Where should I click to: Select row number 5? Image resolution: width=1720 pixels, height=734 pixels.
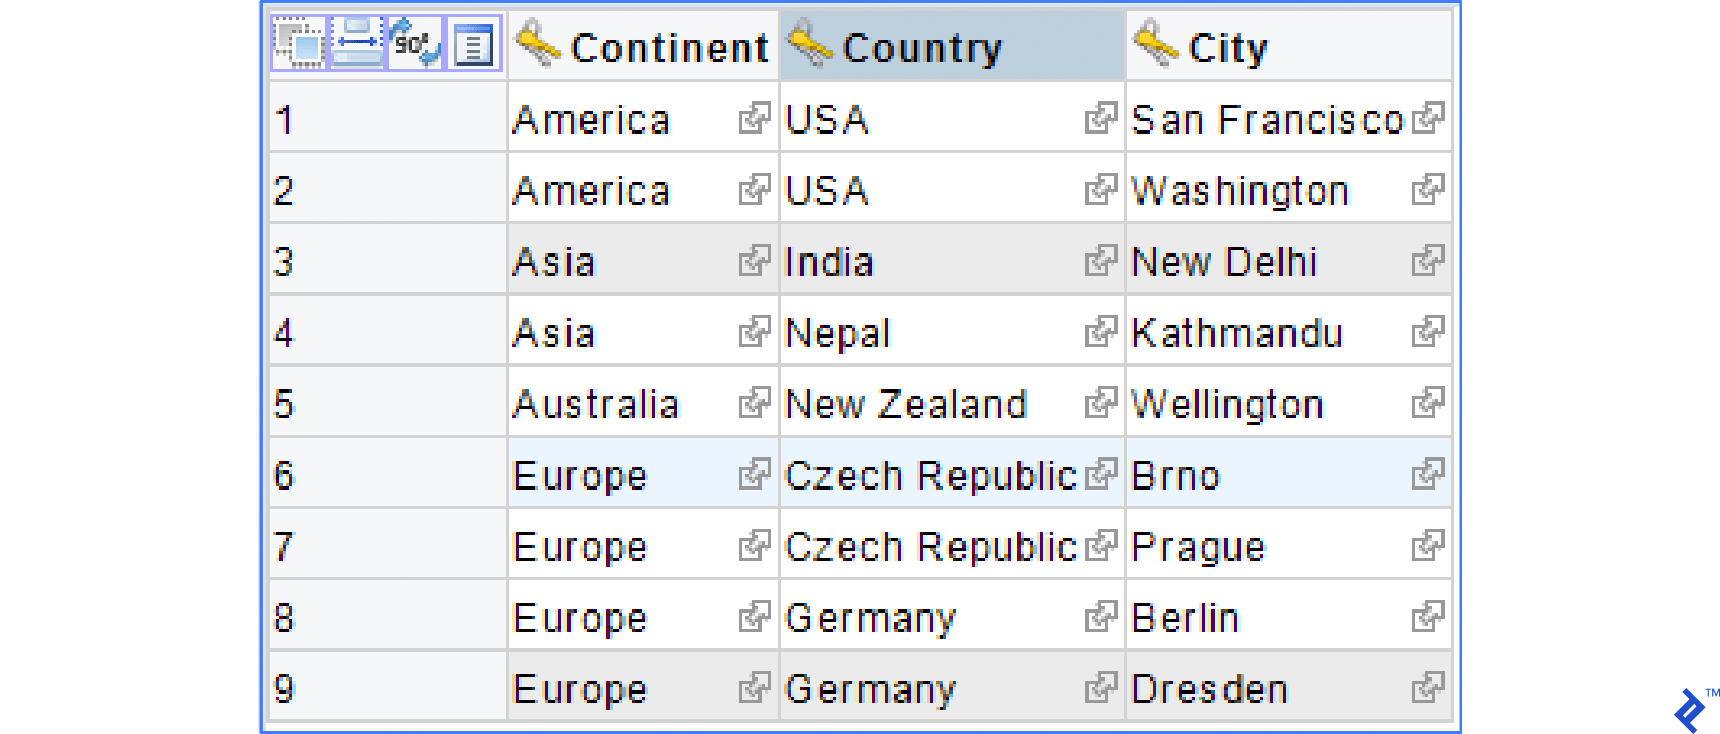[387, 402]
